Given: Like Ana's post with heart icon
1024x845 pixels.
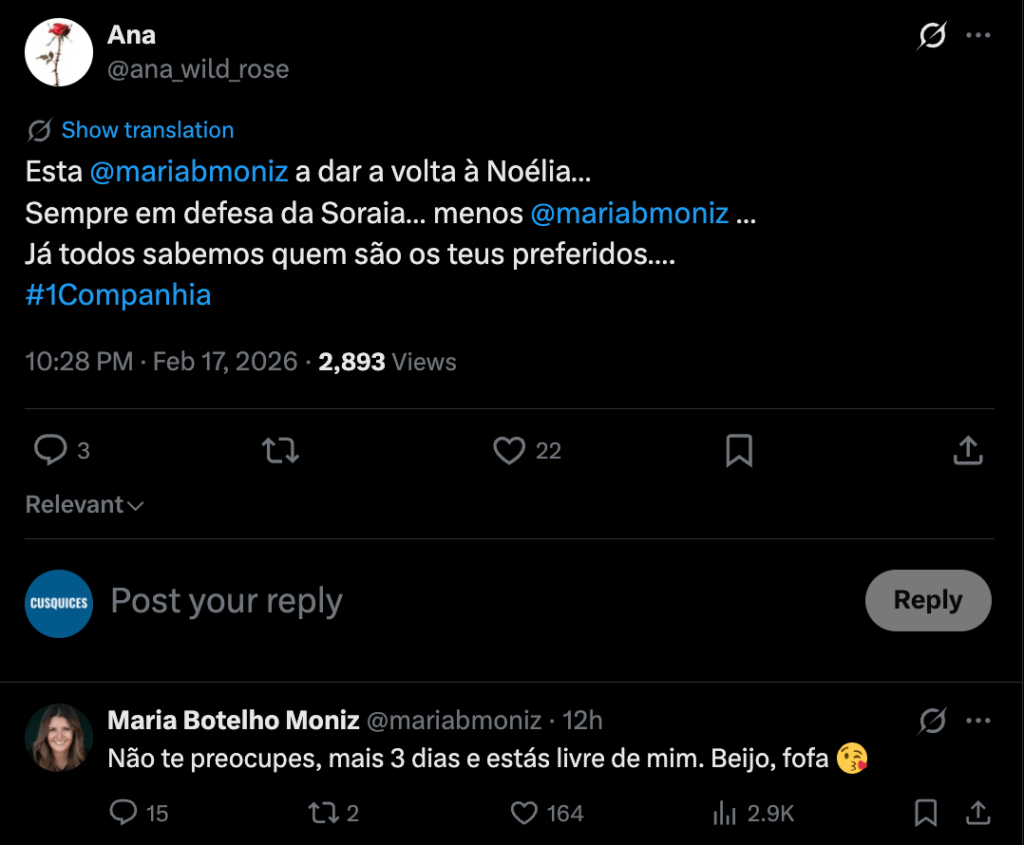Looking at the screenshot, I should 510,451.
